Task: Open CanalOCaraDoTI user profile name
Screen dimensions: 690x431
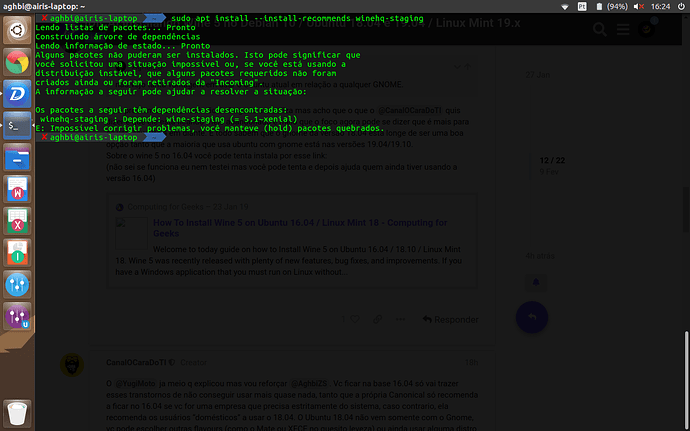Action: tap(136, 362)
